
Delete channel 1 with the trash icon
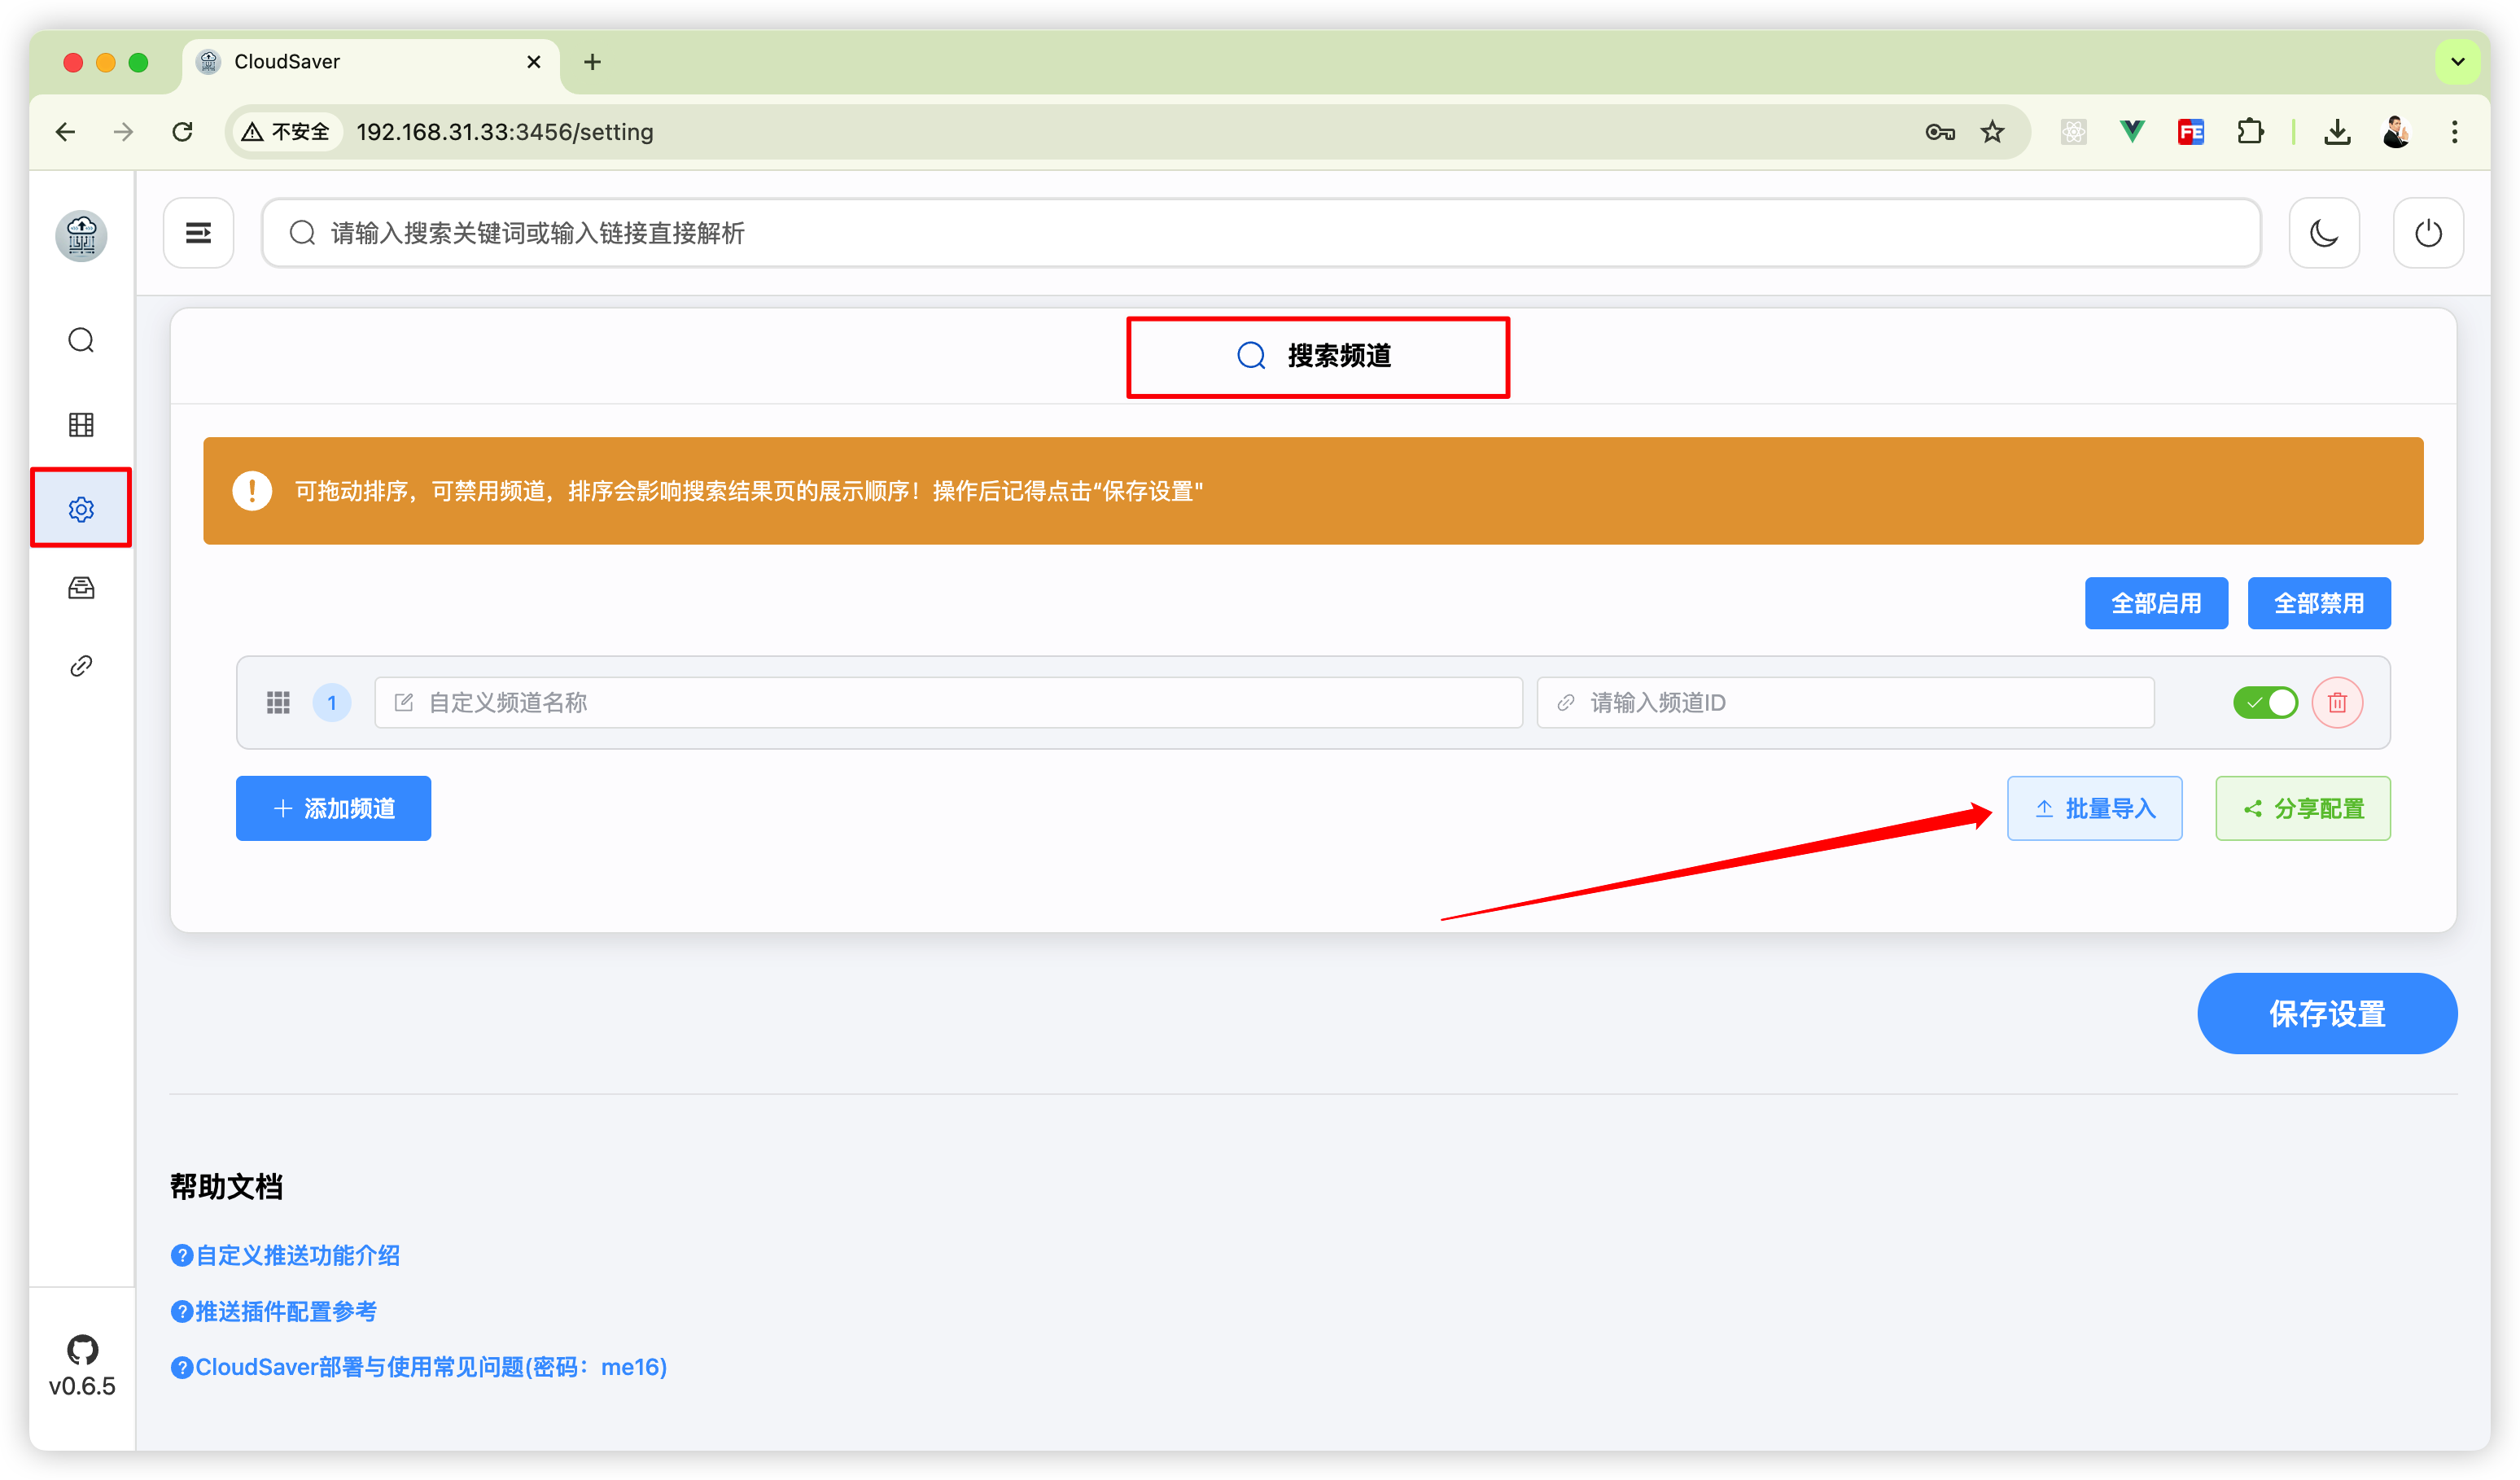[2336, 703]
